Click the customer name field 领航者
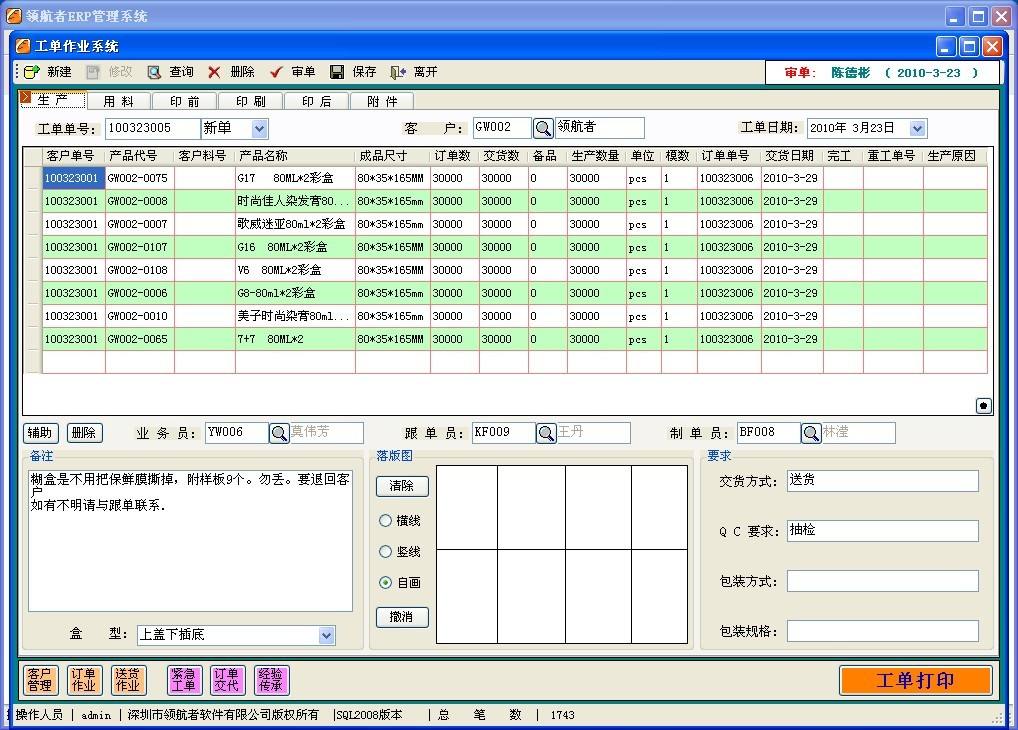This screenshot has width=1018, height=730. (599, 127)
